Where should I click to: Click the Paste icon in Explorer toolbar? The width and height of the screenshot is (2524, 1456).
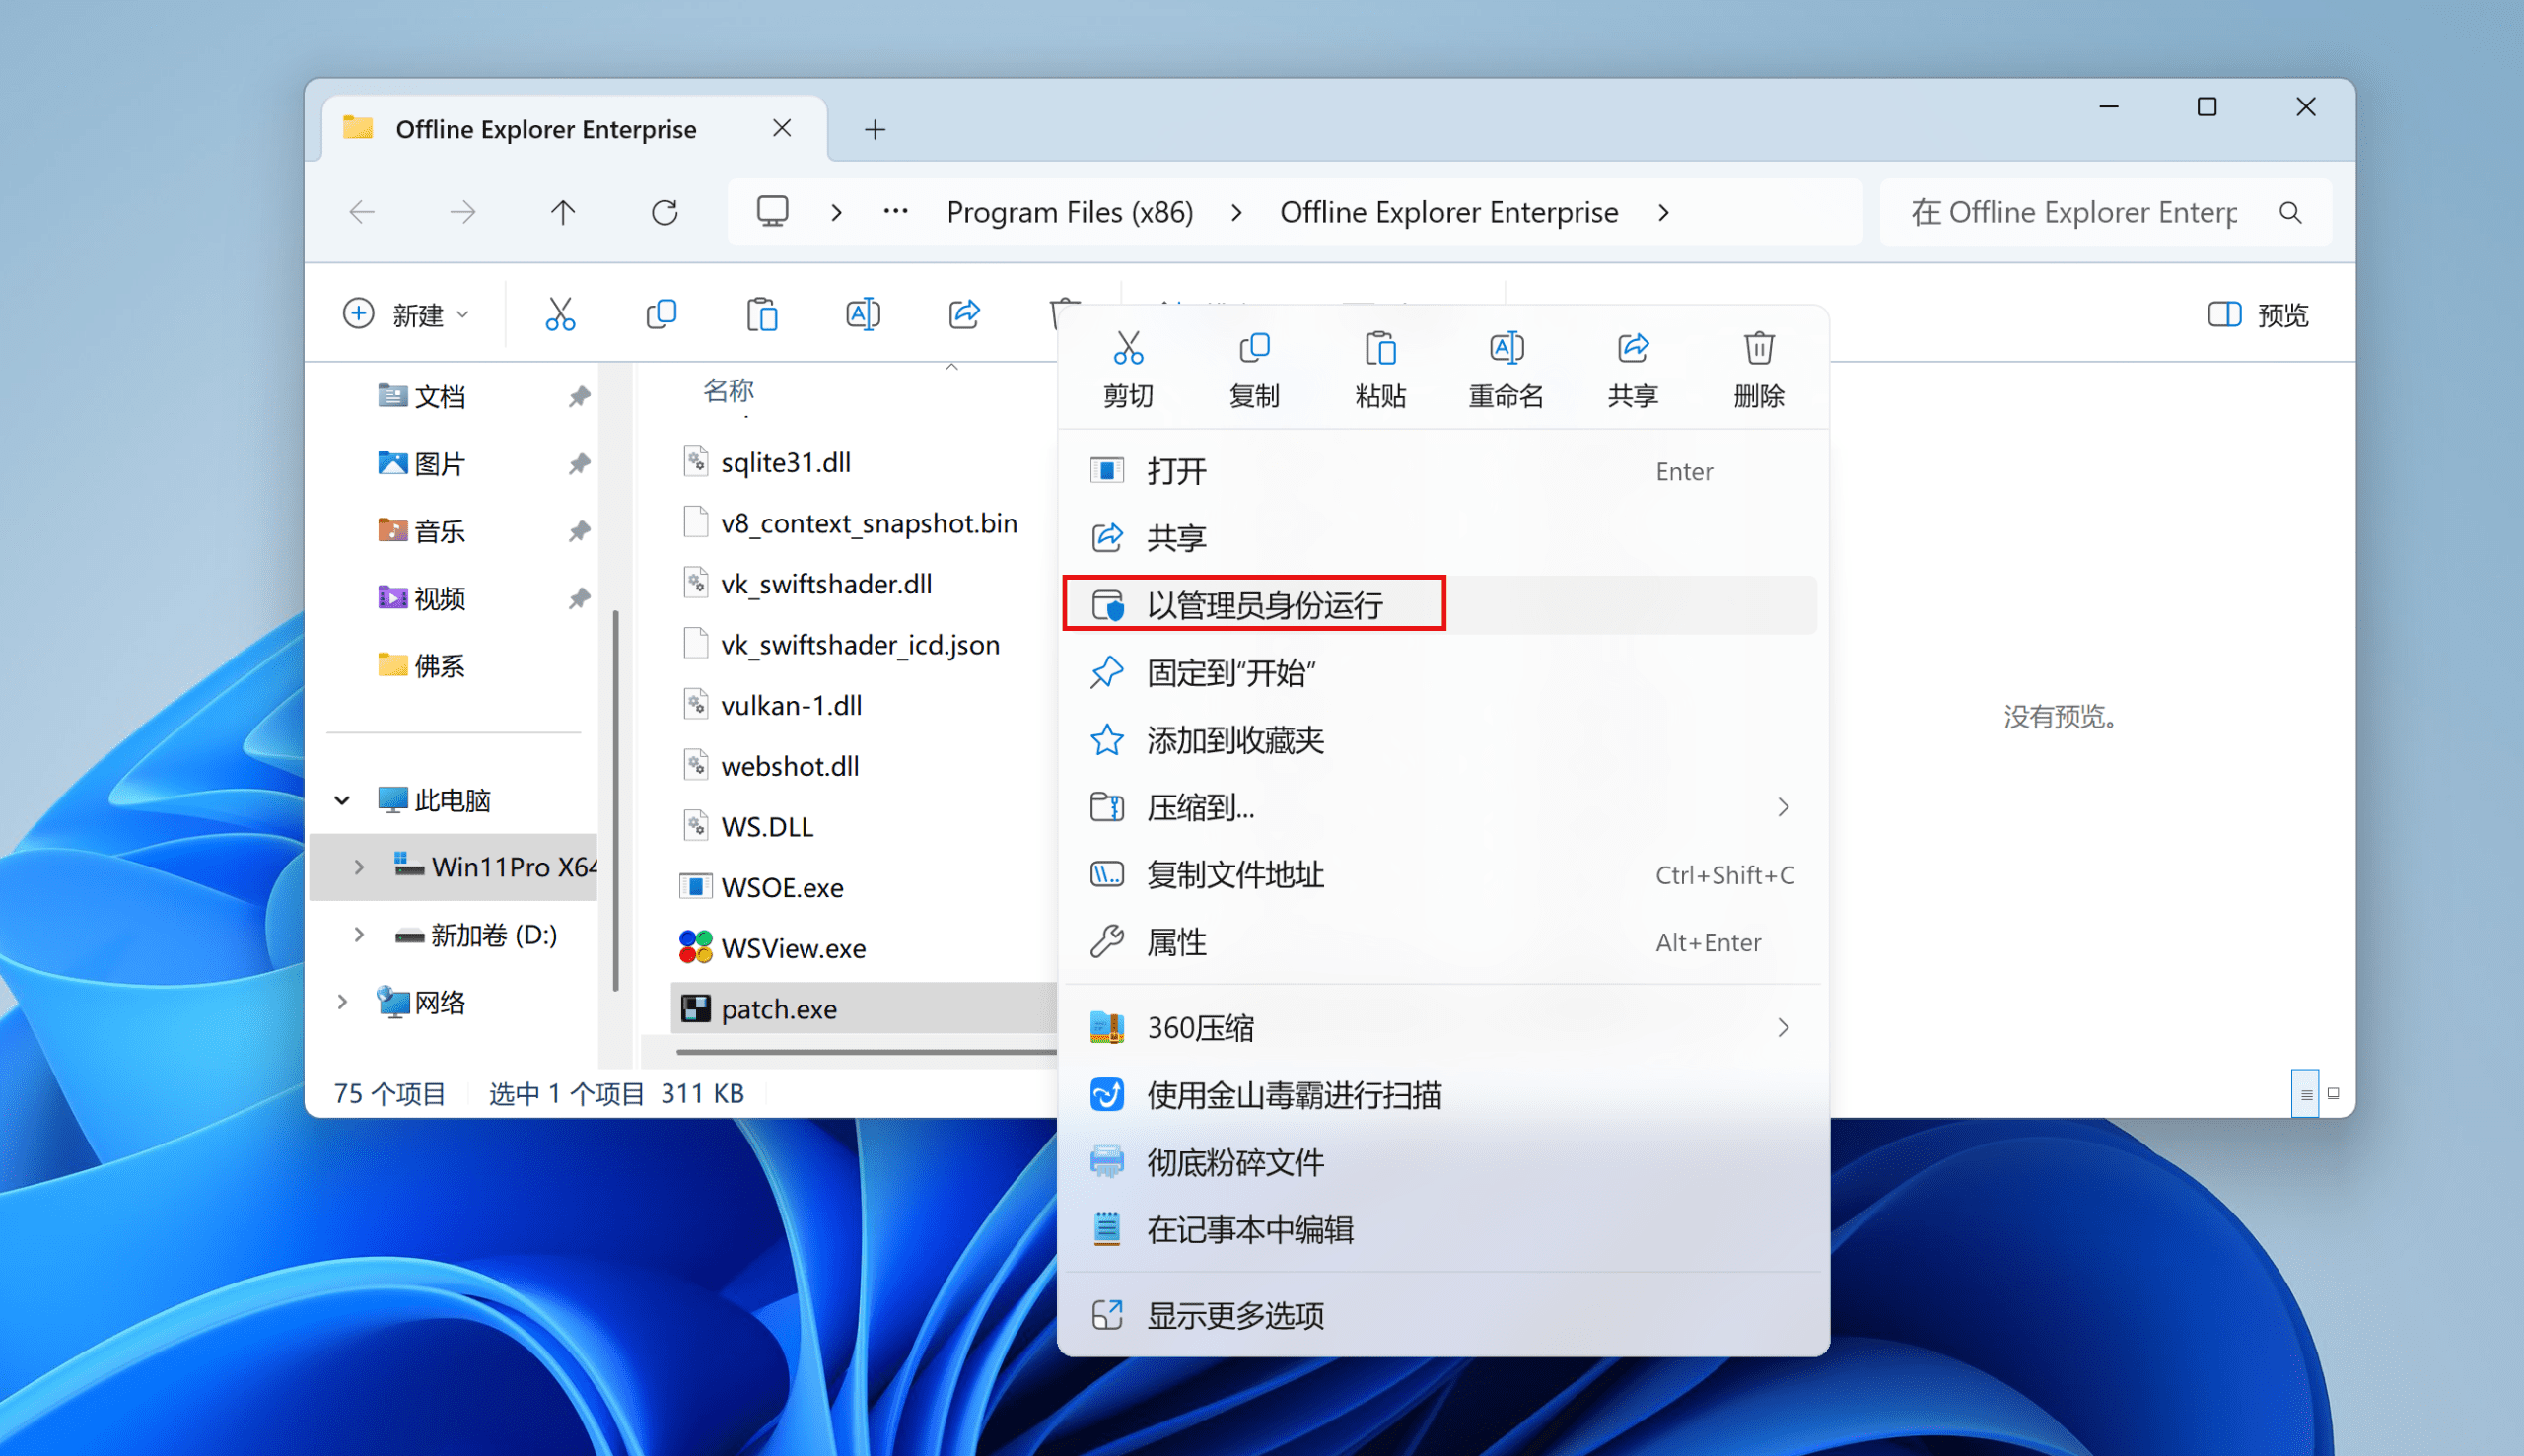click(x=762, y=314)
